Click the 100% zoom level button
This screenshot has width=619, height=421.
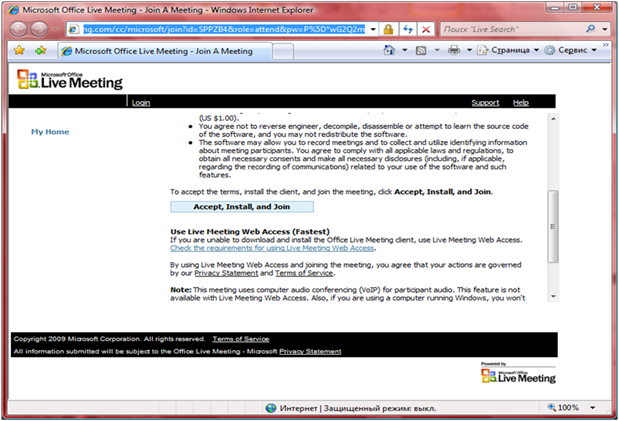[563, 407]
